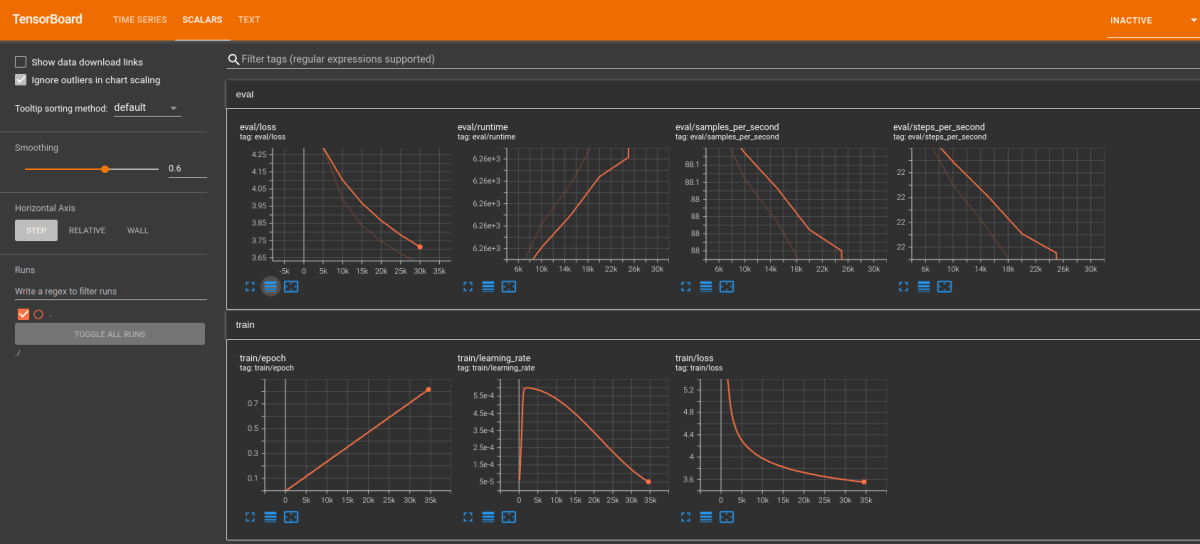This screenshot has height=544, width=1200.
Task: Focus the regex filter runs field
Action: pyautogui.click(x=110, y=291)
